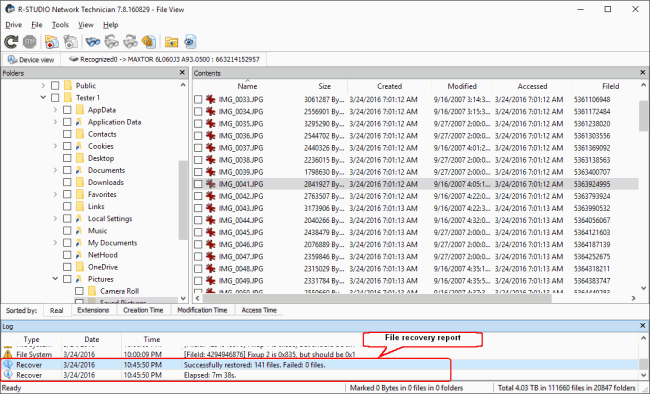Image resolution: width=650 pixels, height=394 pixels.
Task: Click the info icon of Successfully restored entry
Action: [x=8, y=365]
